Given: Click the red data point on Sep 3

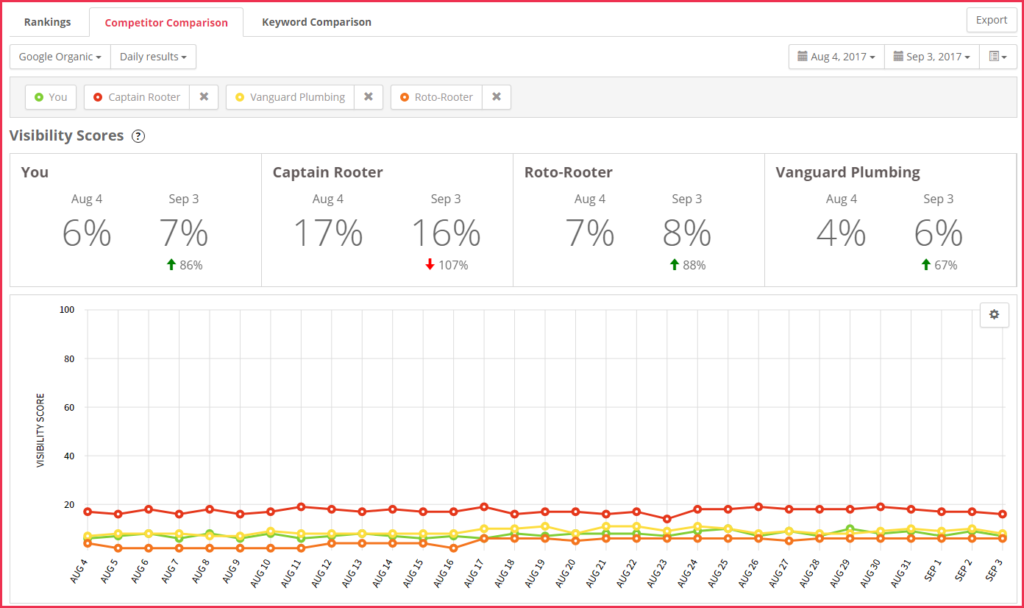Looking at the screenshot, I should (x=1002, y=514).
